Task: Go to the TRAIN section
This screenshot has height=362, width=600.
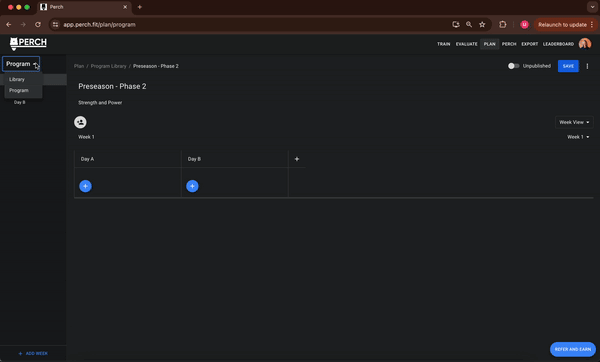Action: click(443, 44)
